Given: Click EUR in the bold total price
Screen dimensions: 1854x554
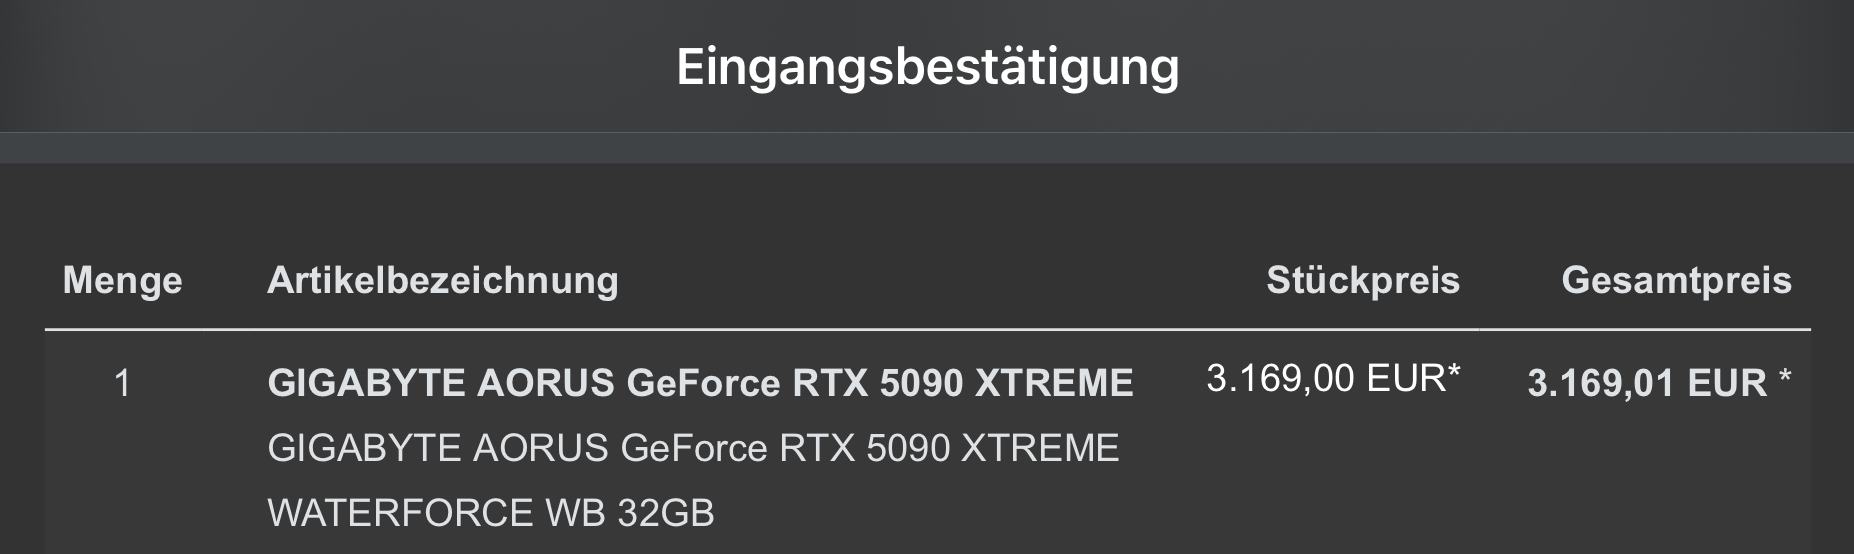Looking at the screenshot, I should coord(1727,383).
